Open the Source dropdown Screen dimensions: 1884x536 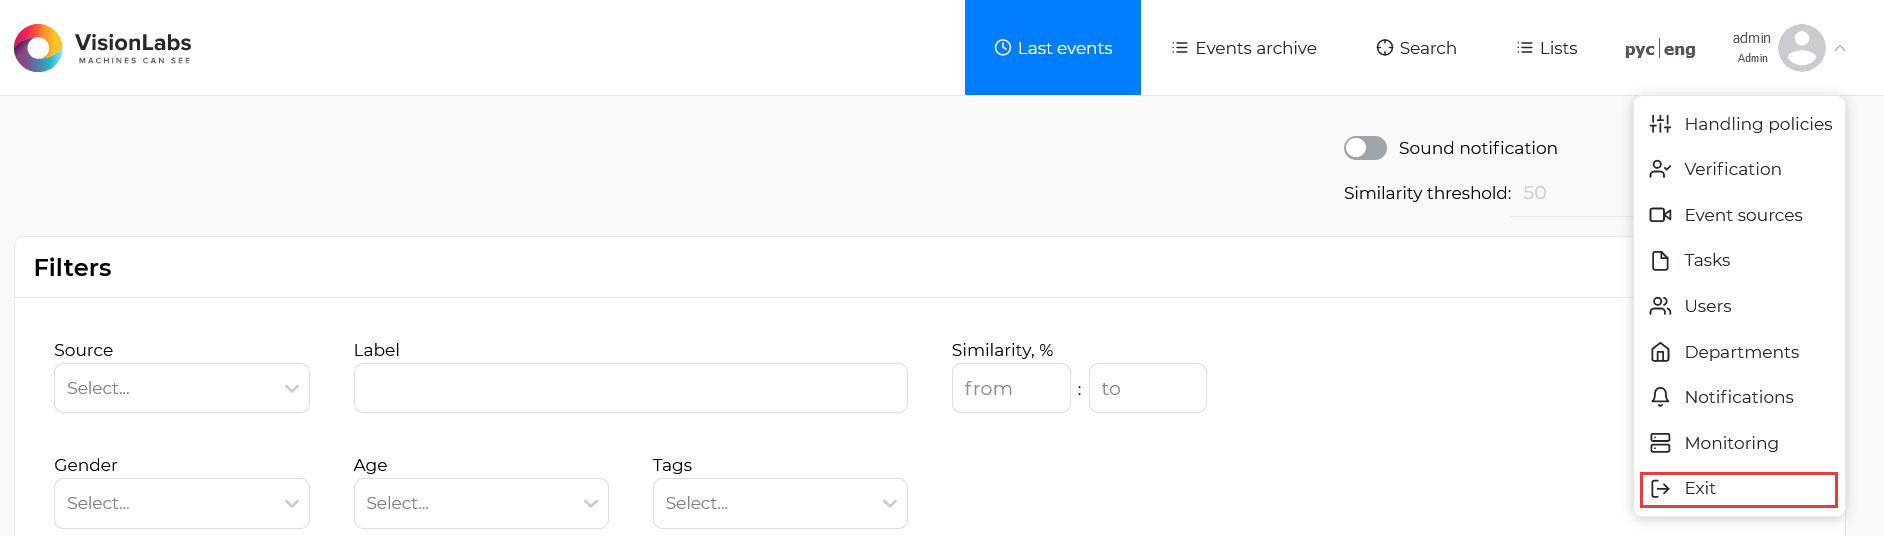181,388
